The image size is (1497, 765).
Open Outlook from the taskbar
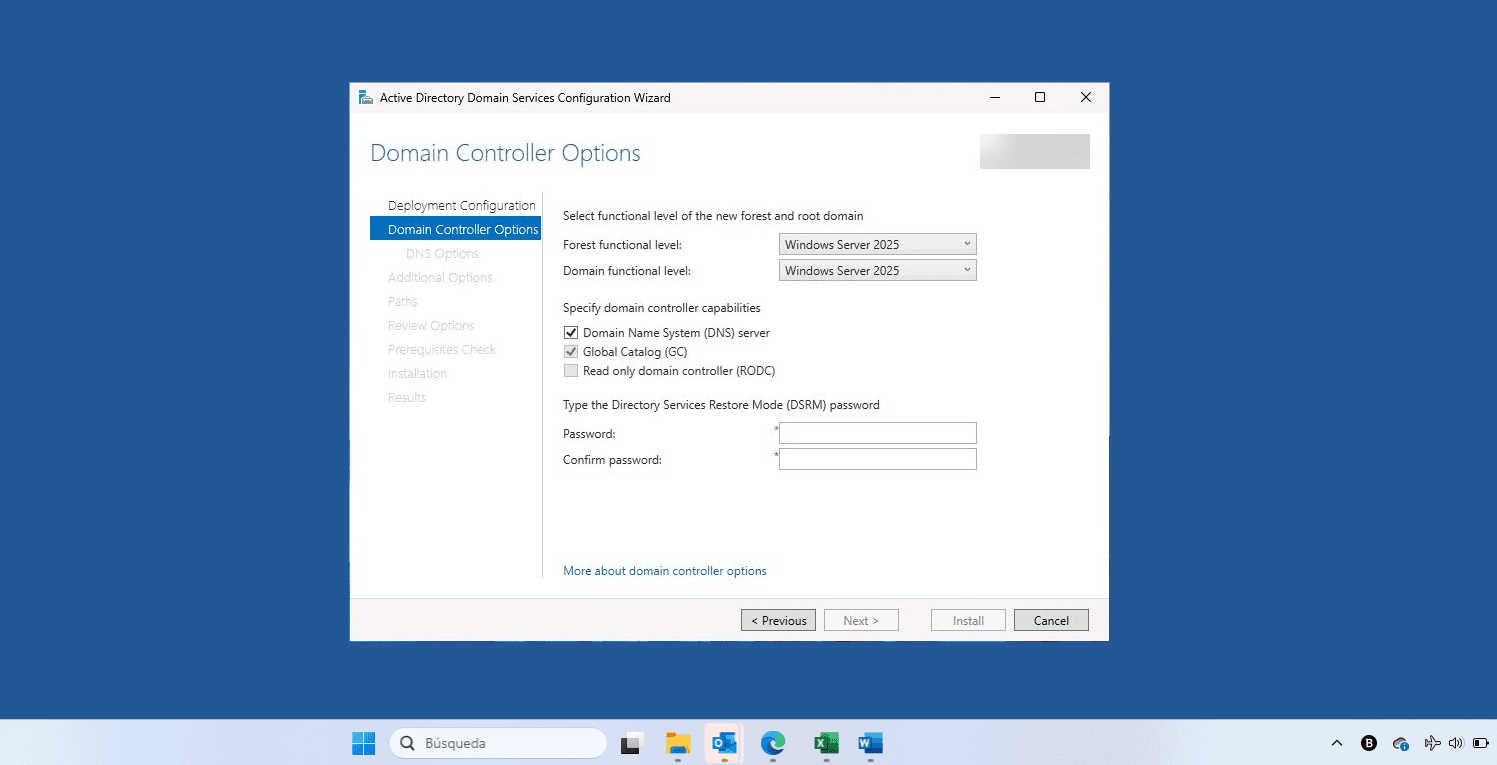tap(724, 743)
